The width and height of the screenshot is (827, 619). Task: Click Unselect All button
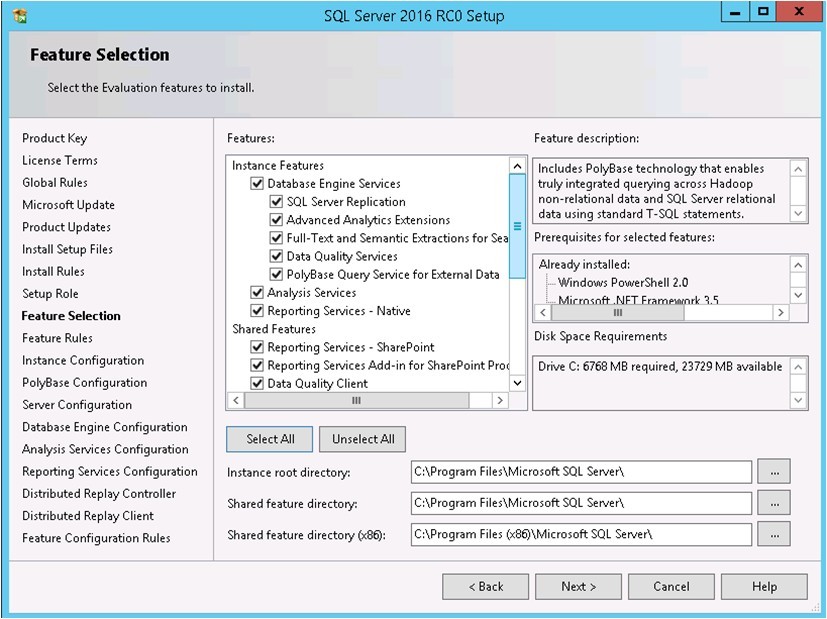[362, 439]
